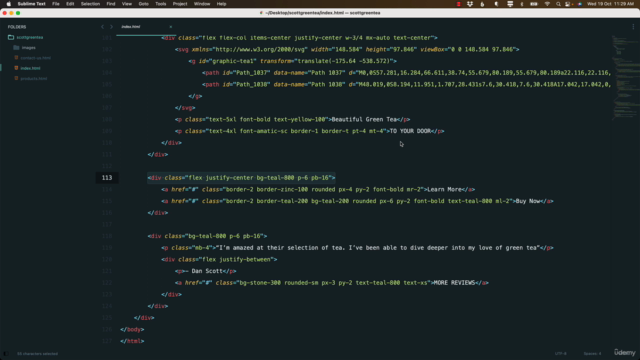Screen dimensions: 640x360
Task: Open contact-us.html from the sidebar
Action: coord(36,58)
